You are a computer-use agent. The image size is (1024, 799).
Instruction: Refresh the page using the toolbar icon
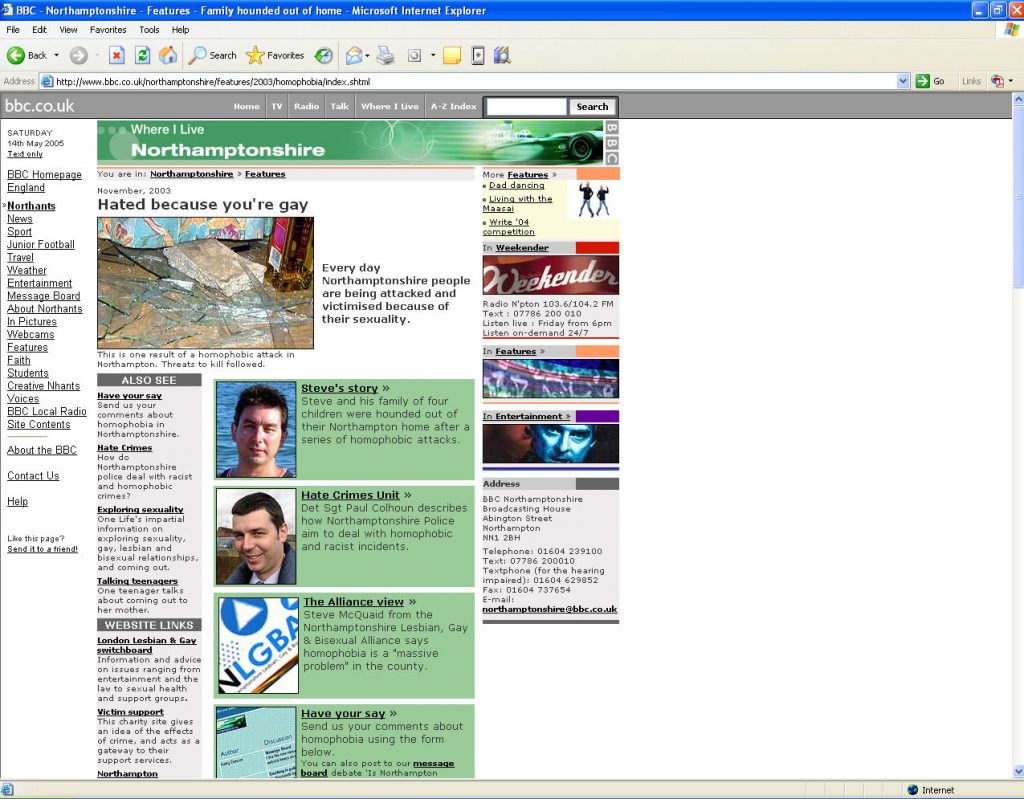click(x=142, y=56)
